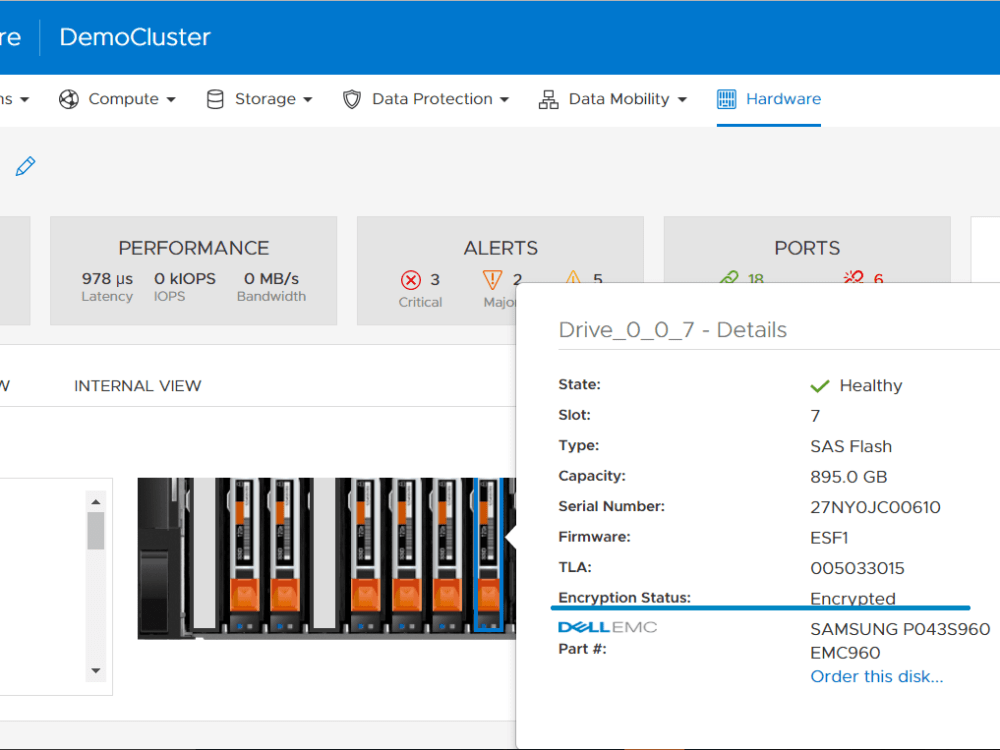The width and height of the screenshot is (1000, 750).
Task: Click the unlinked ports count 6
Action: pyautogui.click(x=878, y=278)
